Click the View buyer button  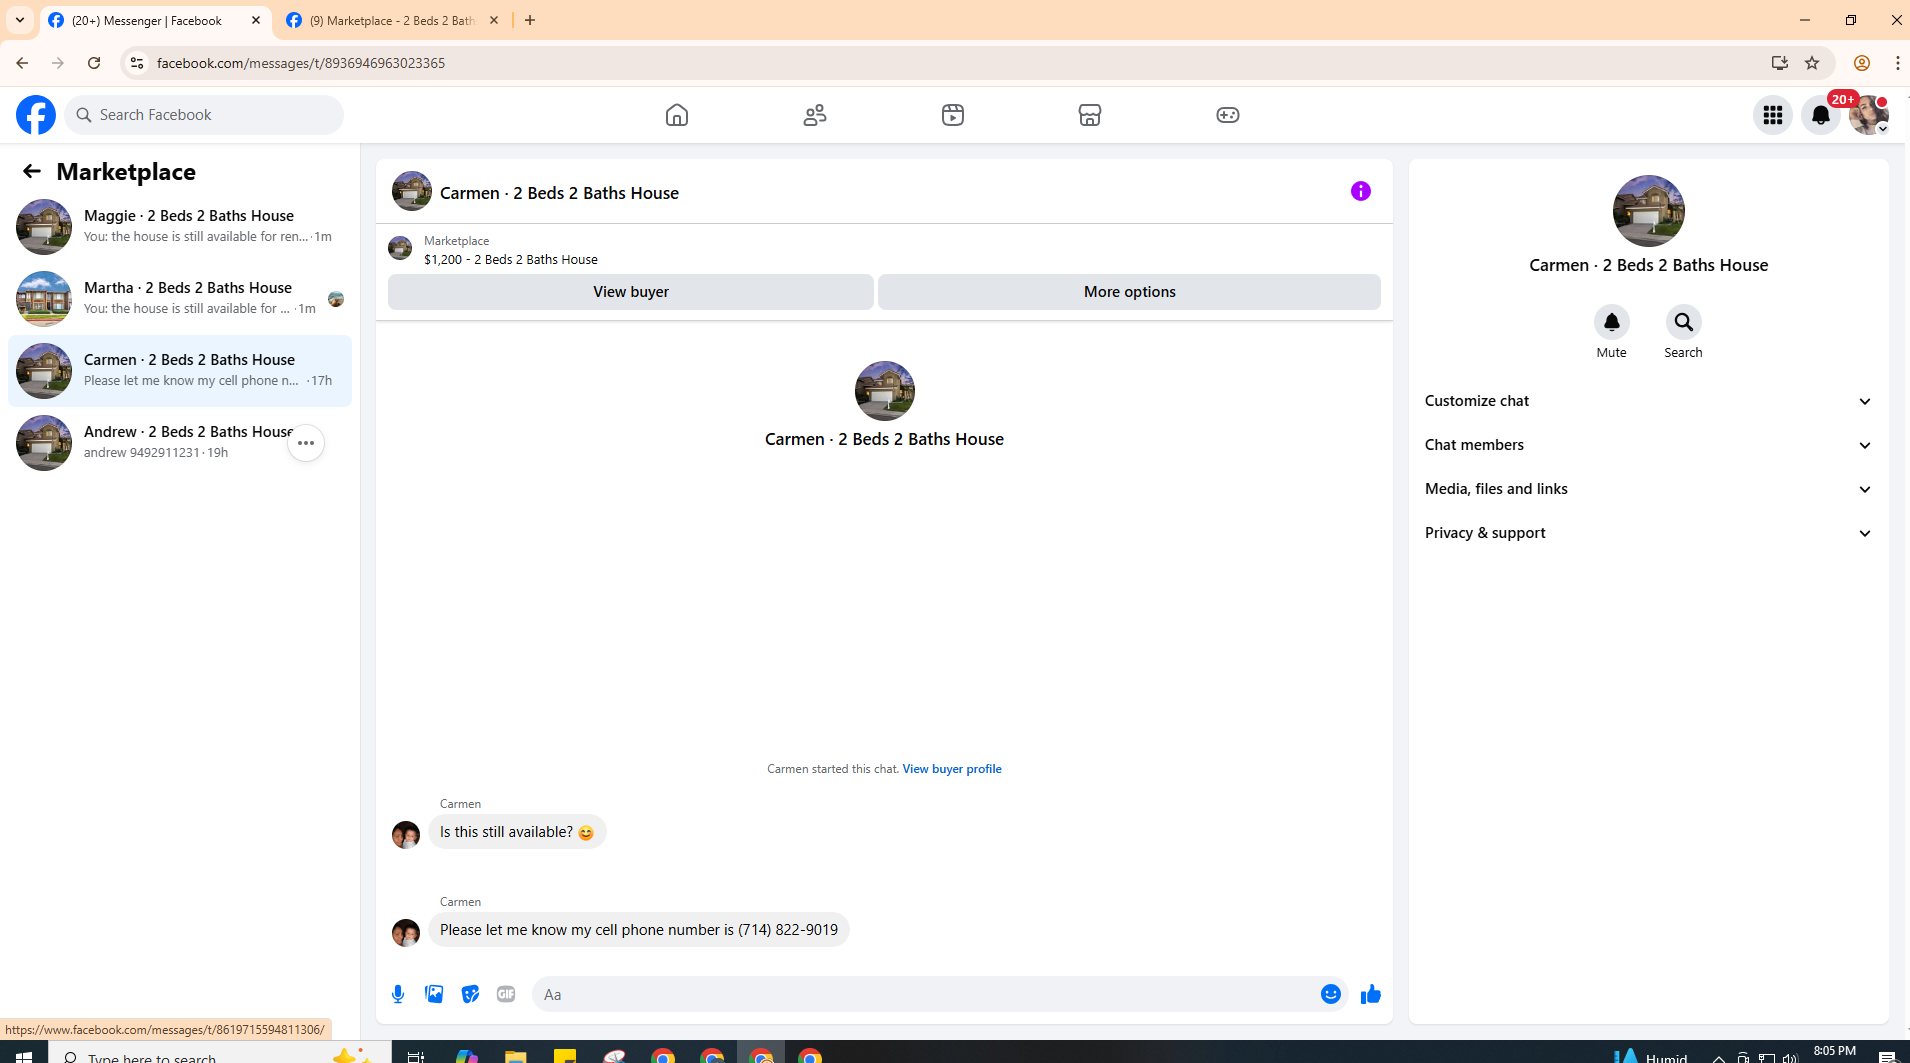[x=631, y=292]
